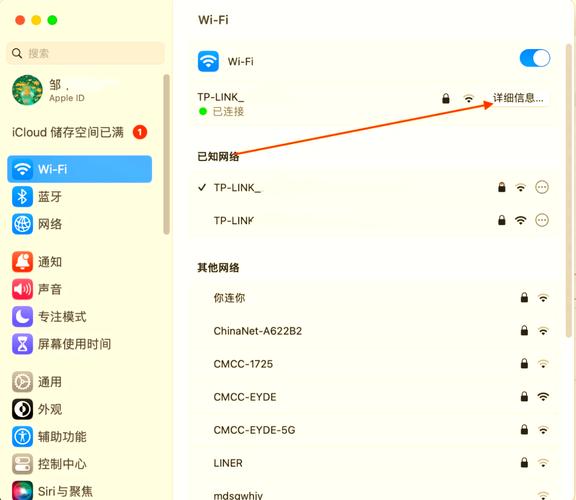Click the green zoom window button

click(52, 20)
